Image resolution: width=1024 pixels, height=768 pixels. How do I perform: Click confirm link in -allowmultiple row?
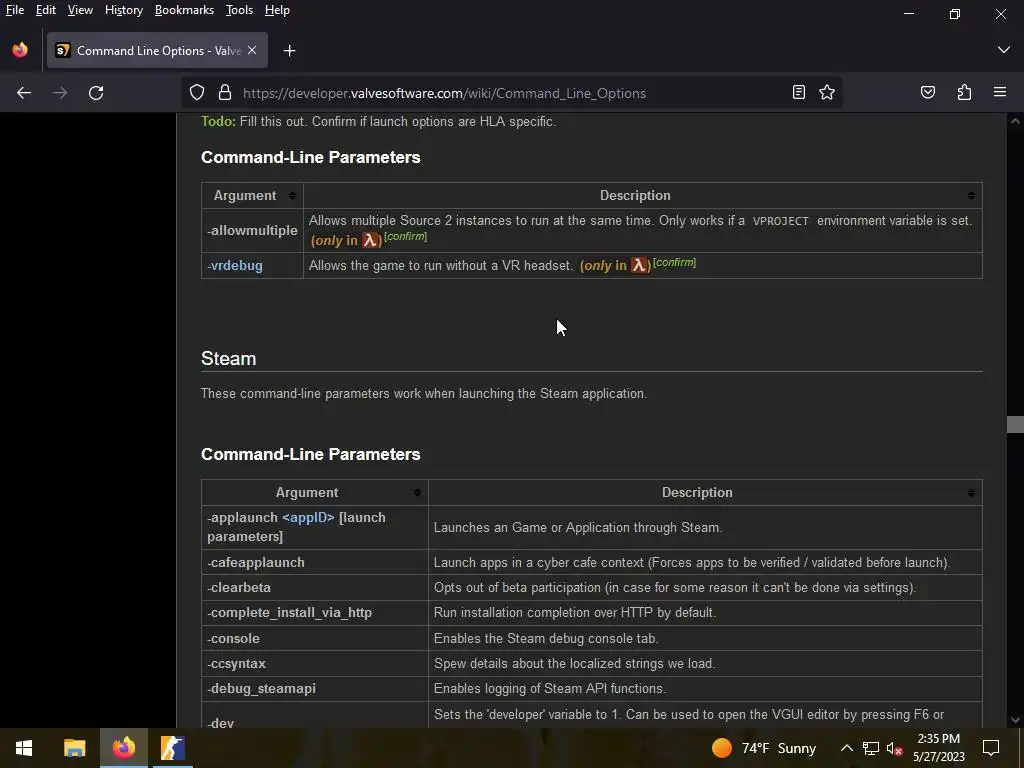(x=406, y=236)
